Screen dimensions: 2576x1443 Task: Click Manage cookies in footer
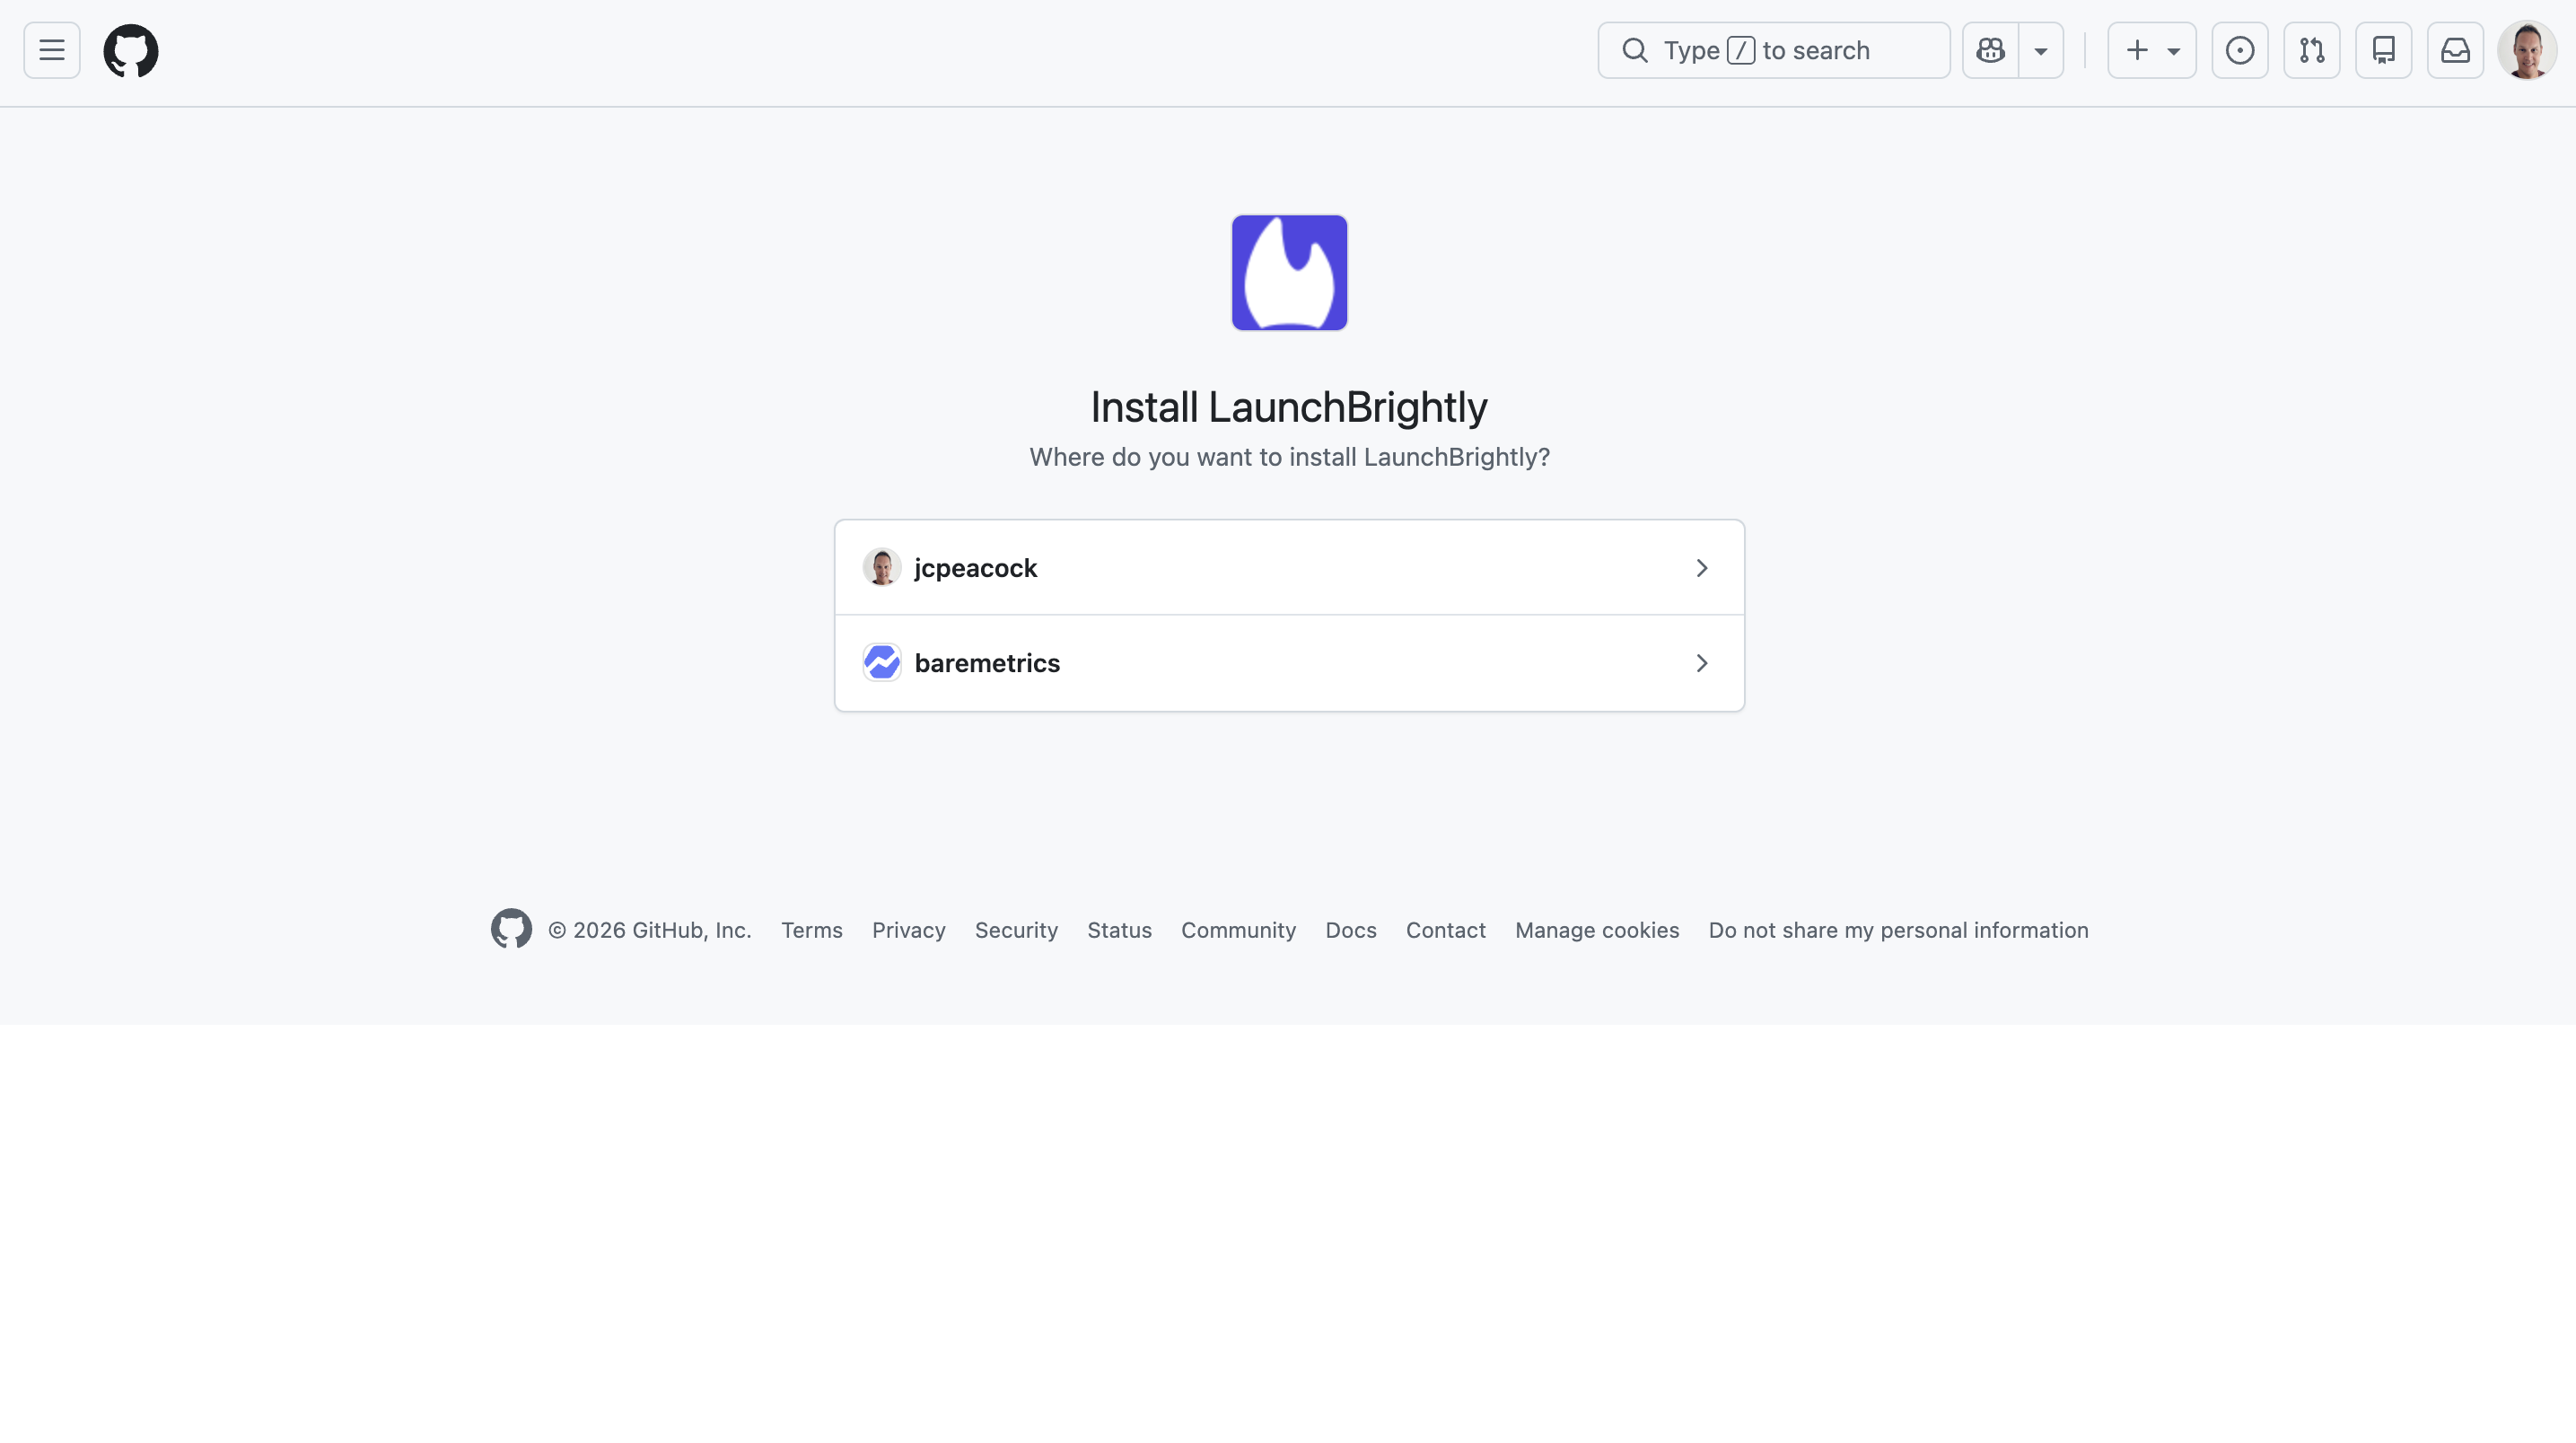pos(1597,930)
